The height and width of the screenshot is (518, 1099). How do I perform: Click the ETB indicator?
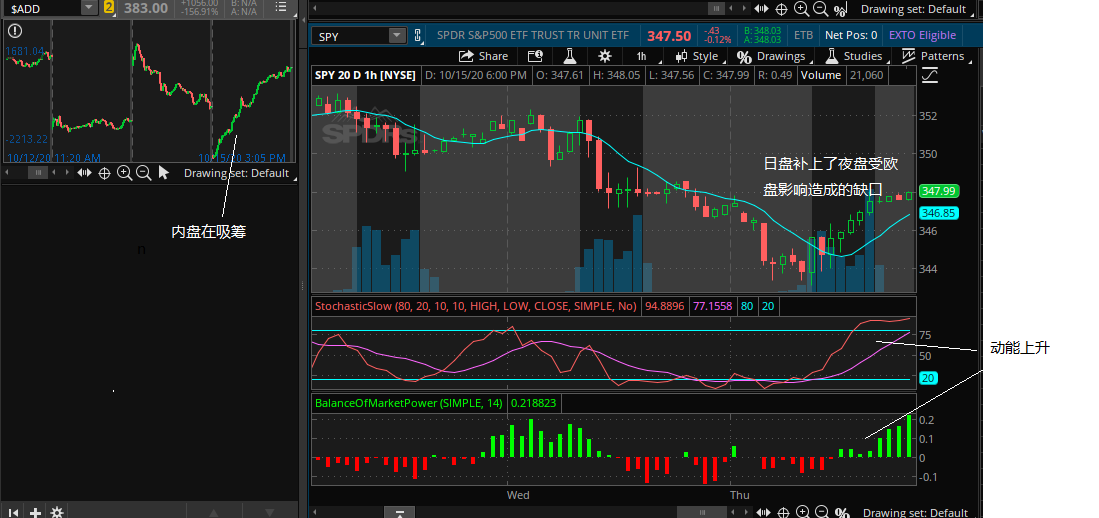[x=803, y=36]
